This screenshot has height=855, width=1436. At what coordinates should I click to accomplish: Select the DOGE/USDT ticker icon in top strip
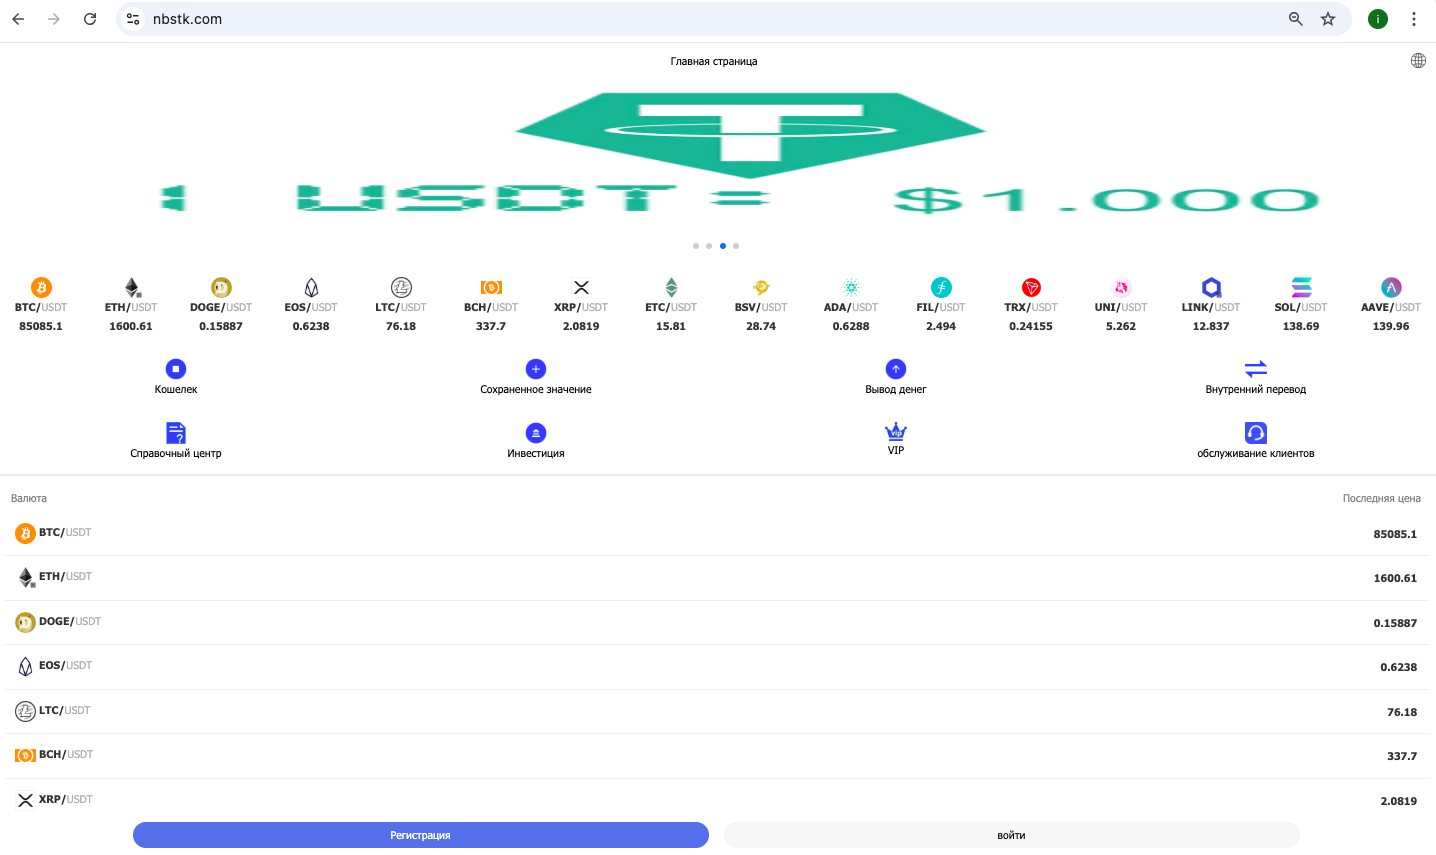point(221,288)
